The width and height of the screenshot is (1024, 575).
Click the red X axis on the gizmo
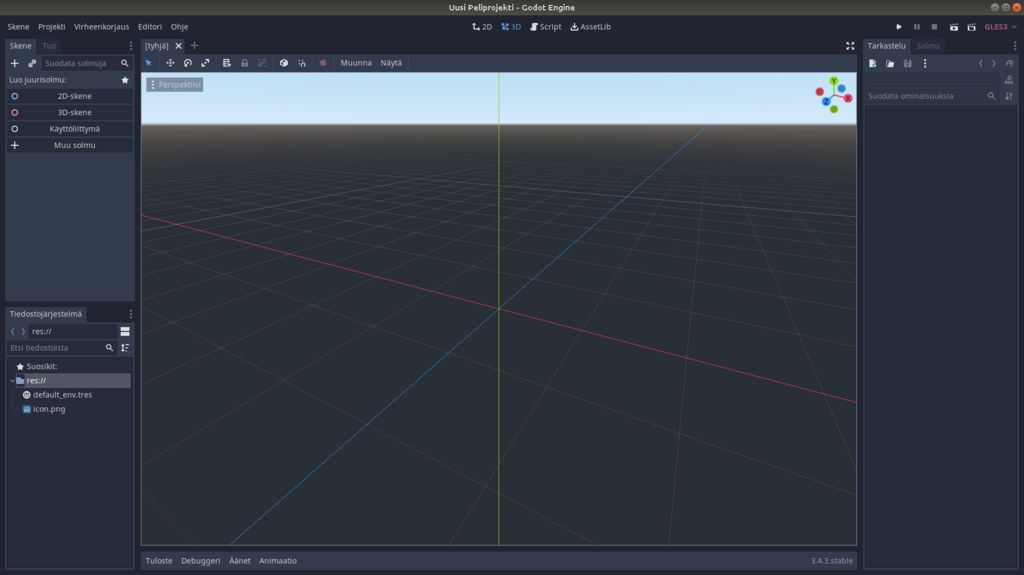(848, 98)
